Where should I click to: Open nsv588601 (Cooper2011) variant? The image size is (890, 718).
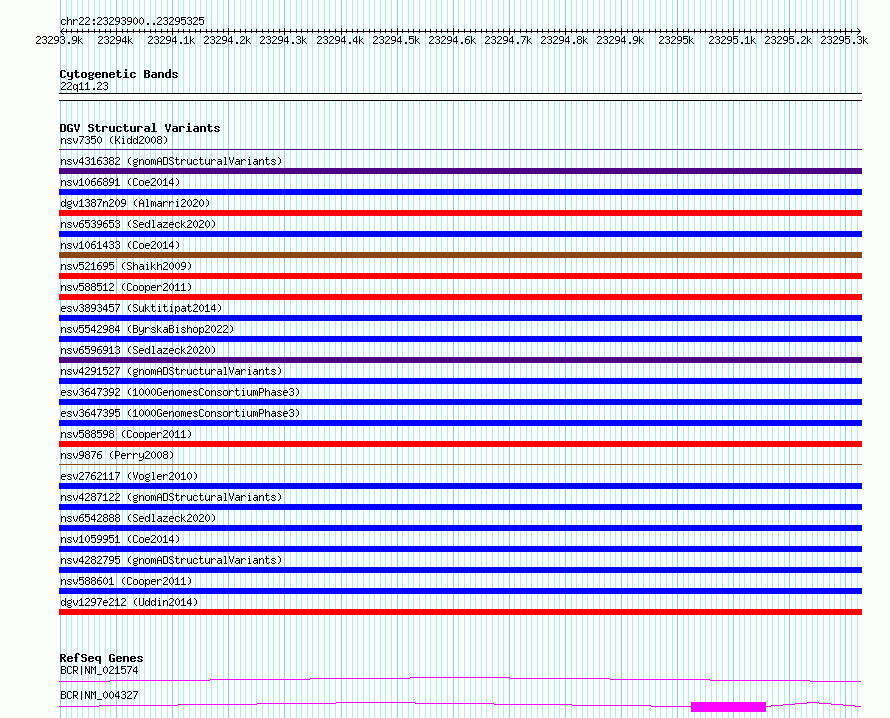tap(126, 581)
